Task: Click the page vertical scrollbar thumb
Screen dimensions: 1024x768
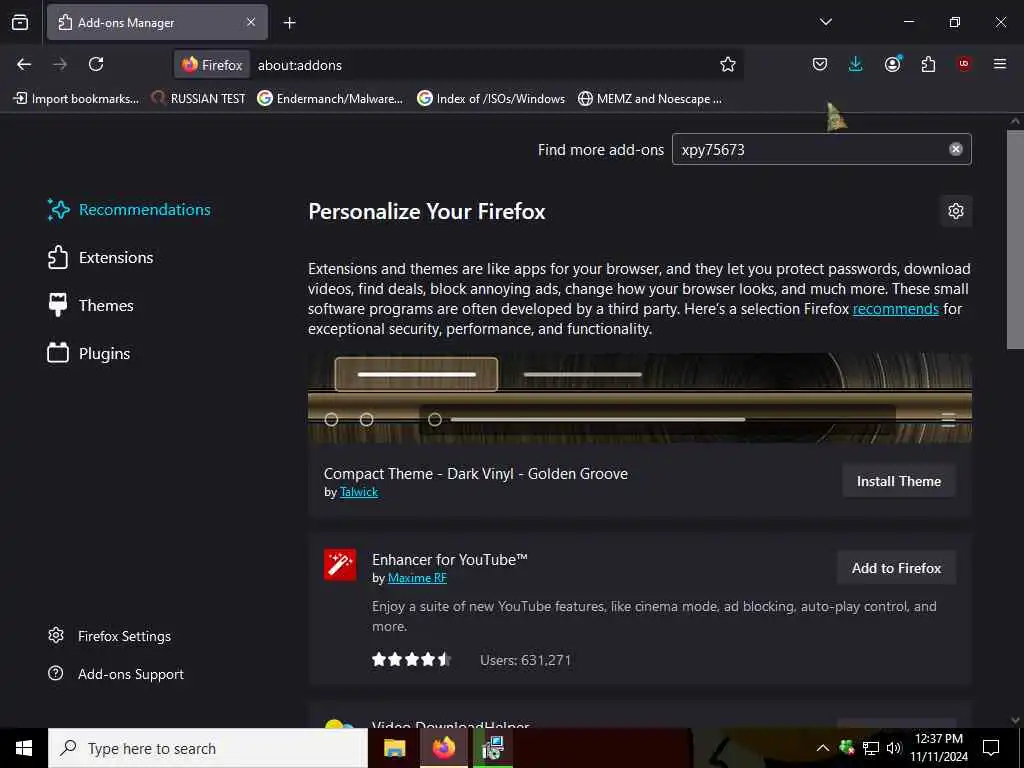Action: 1015,240
